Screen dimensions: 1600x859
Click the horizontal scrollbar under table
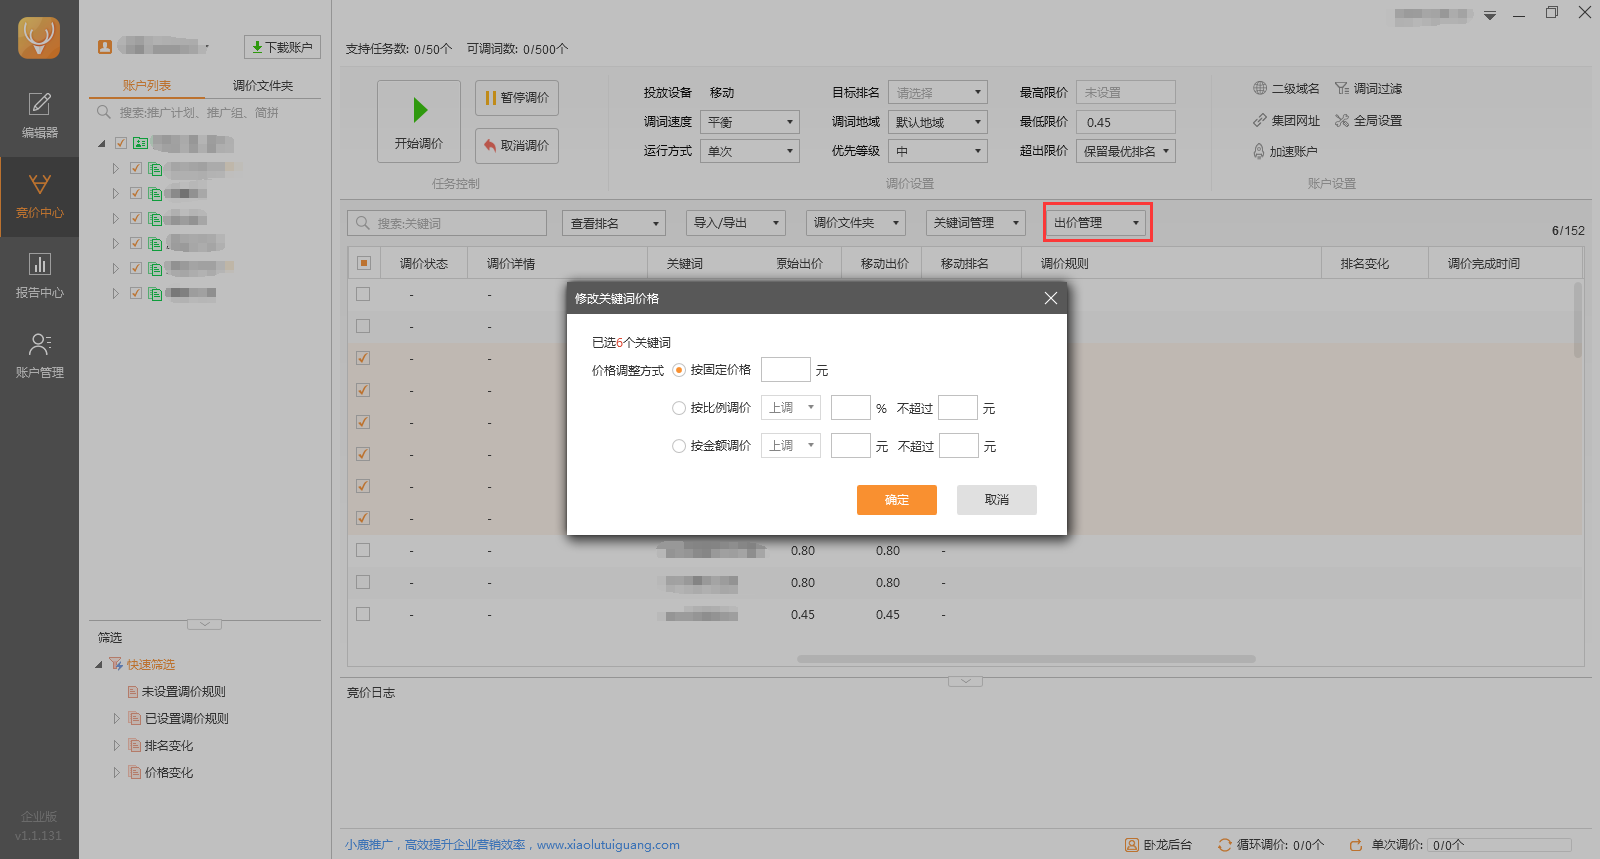point(1026,659)
